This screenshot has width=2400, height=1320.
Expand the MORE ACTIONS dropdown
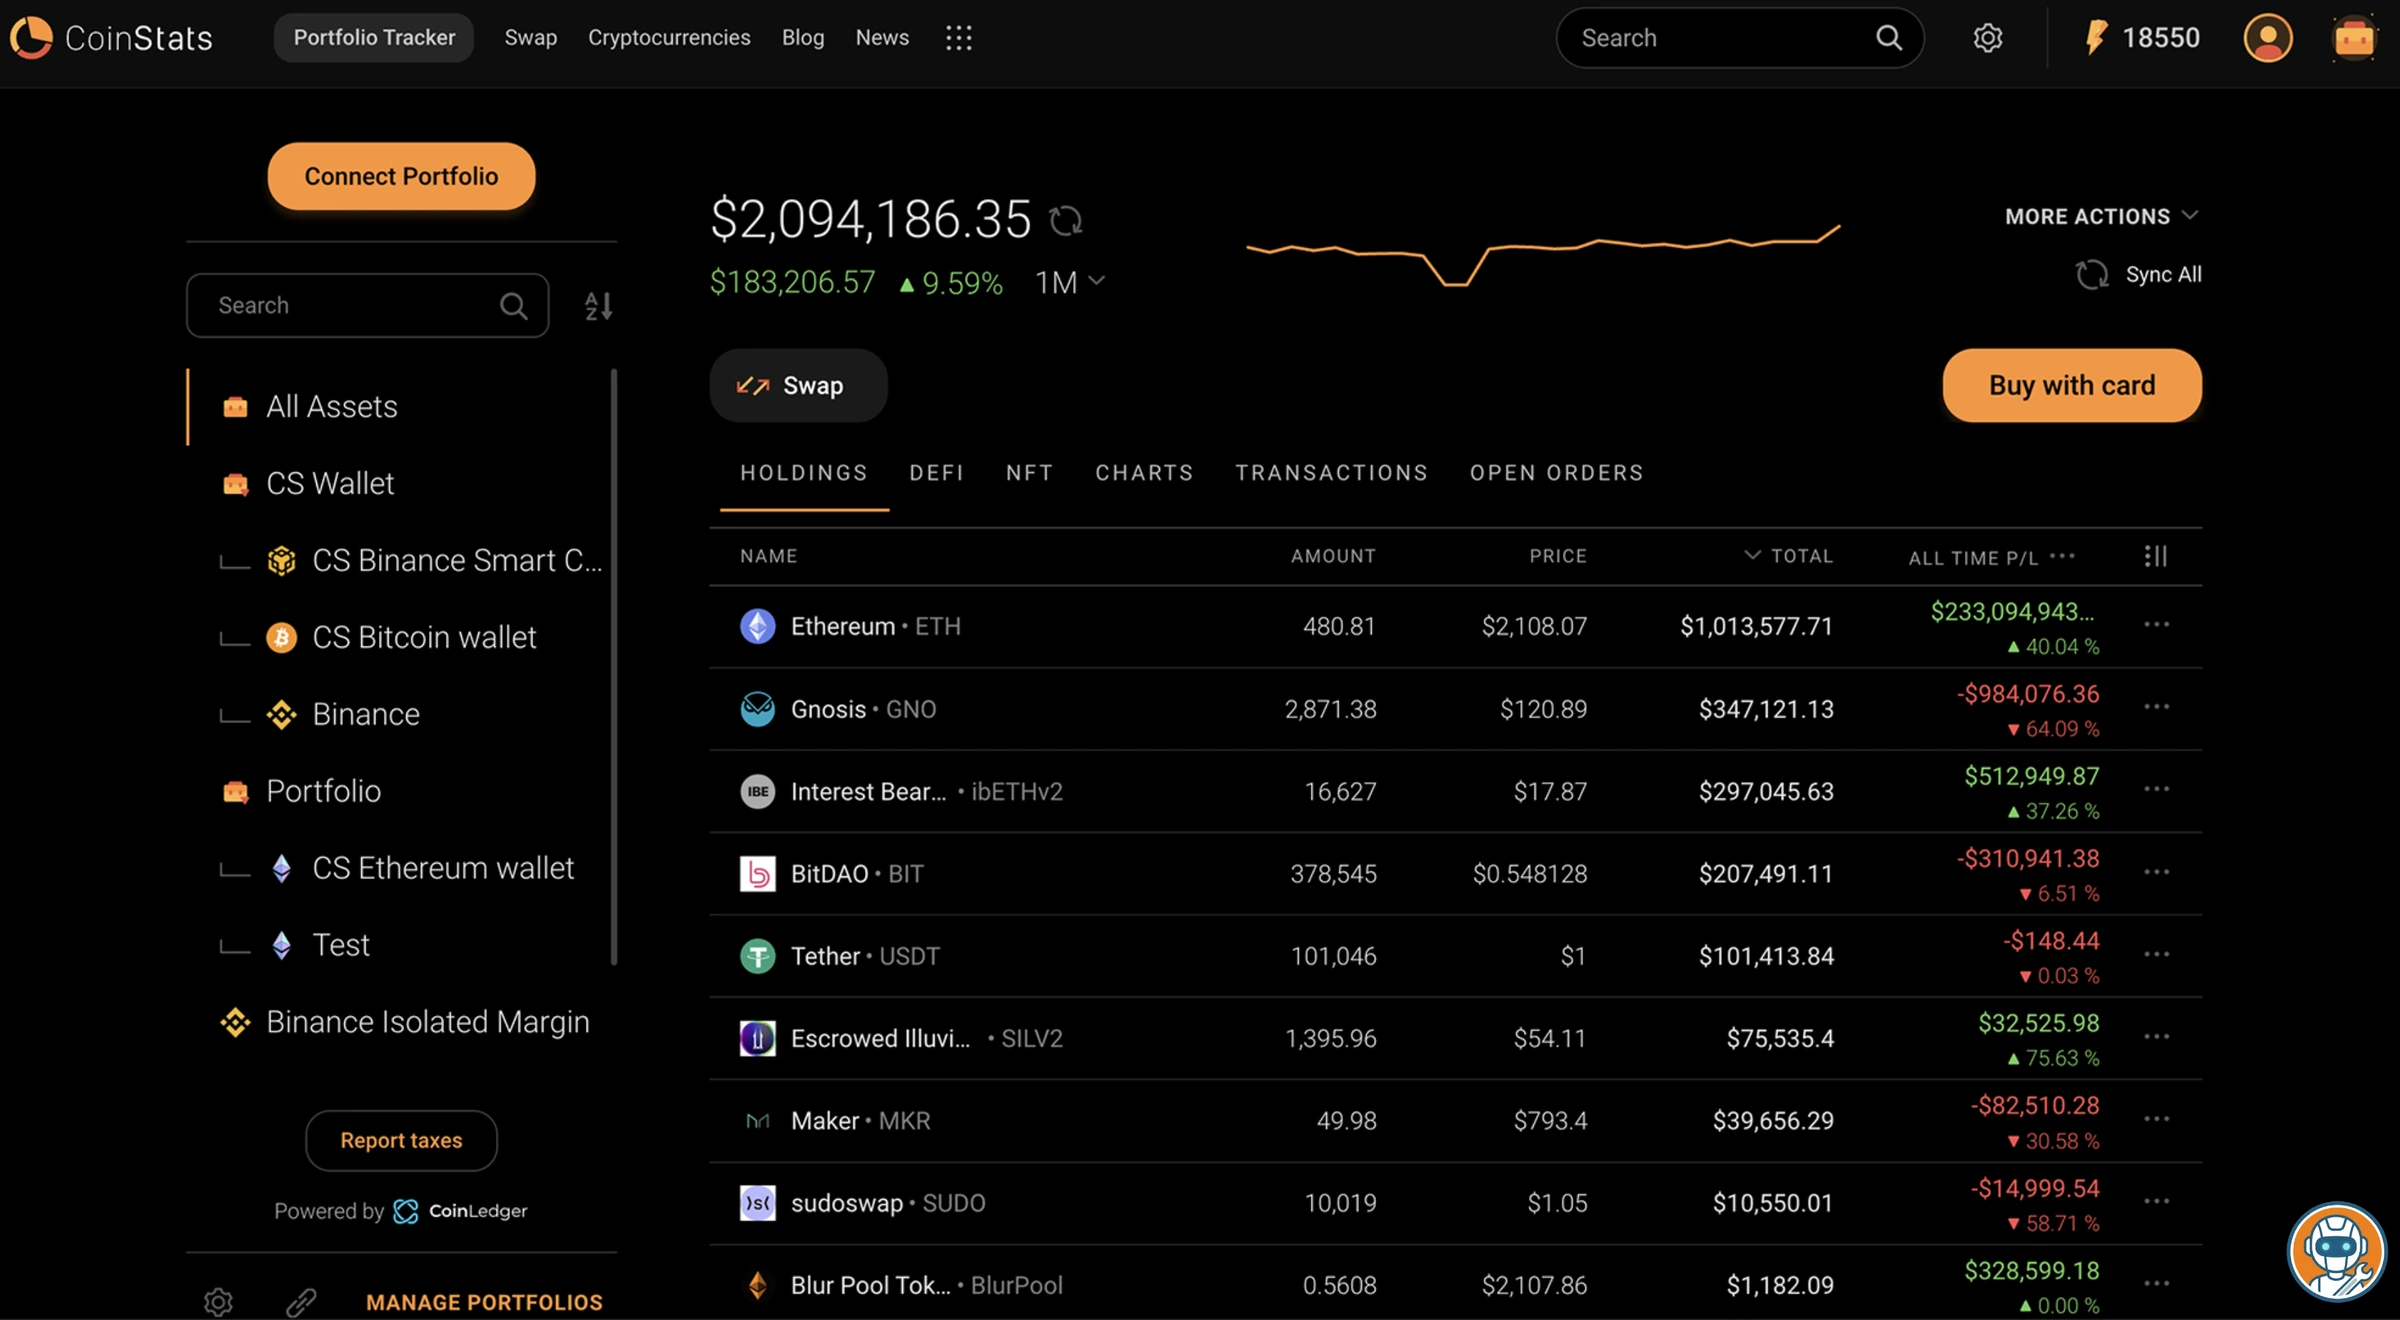(x=2101, y=216)
